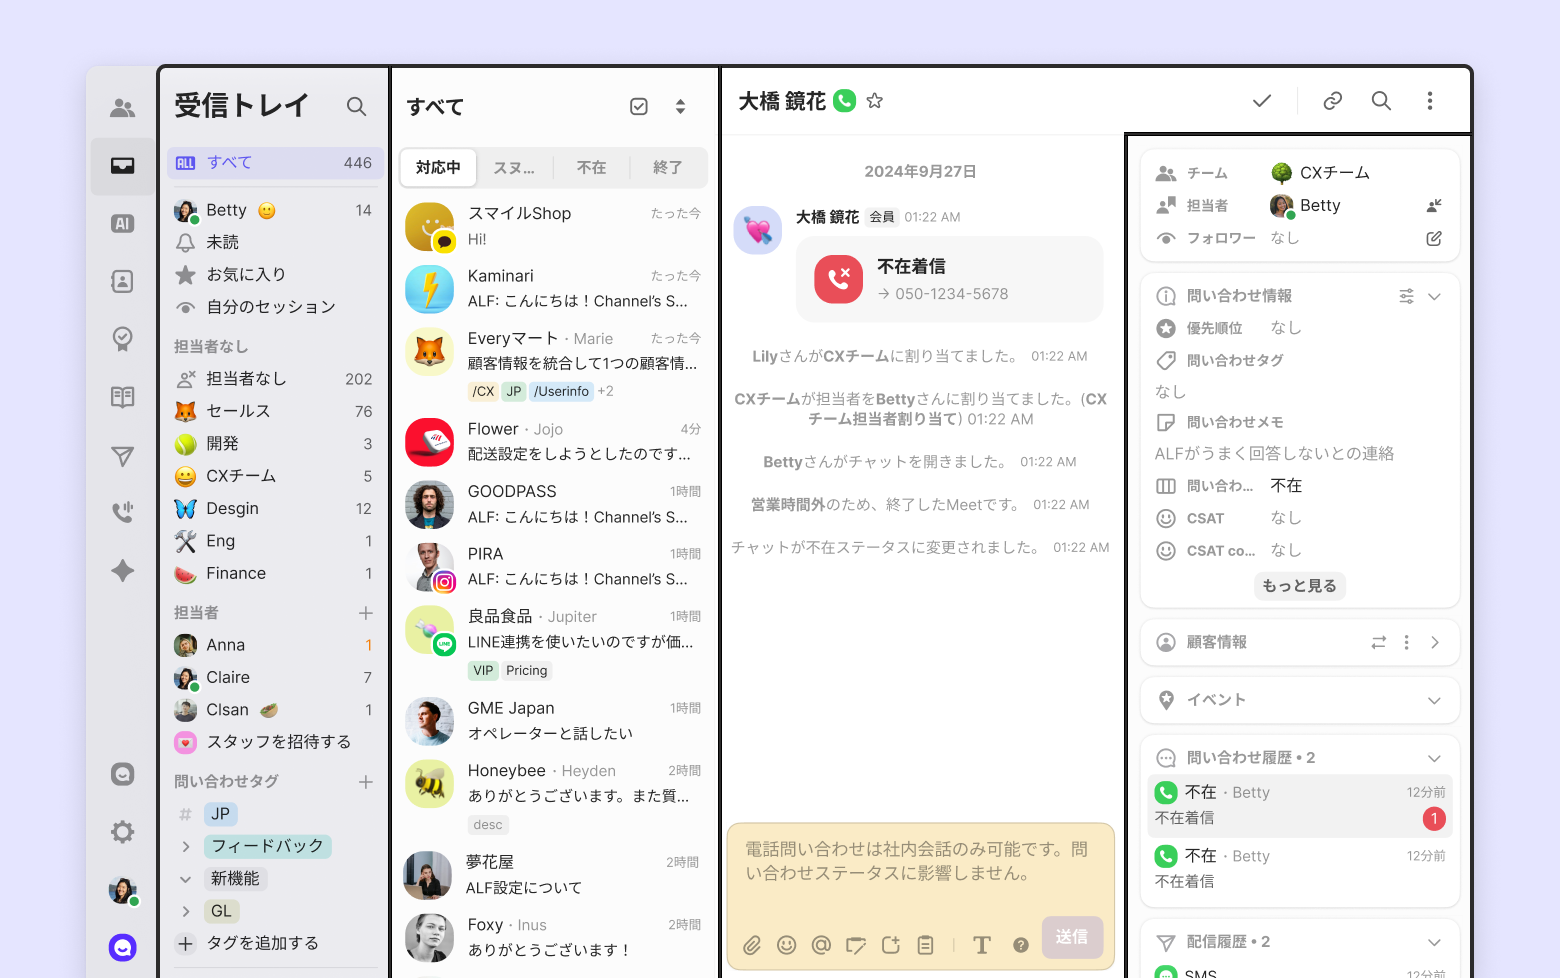
Task: Open the team members icon in sidebar
Action: click(123, 108)
